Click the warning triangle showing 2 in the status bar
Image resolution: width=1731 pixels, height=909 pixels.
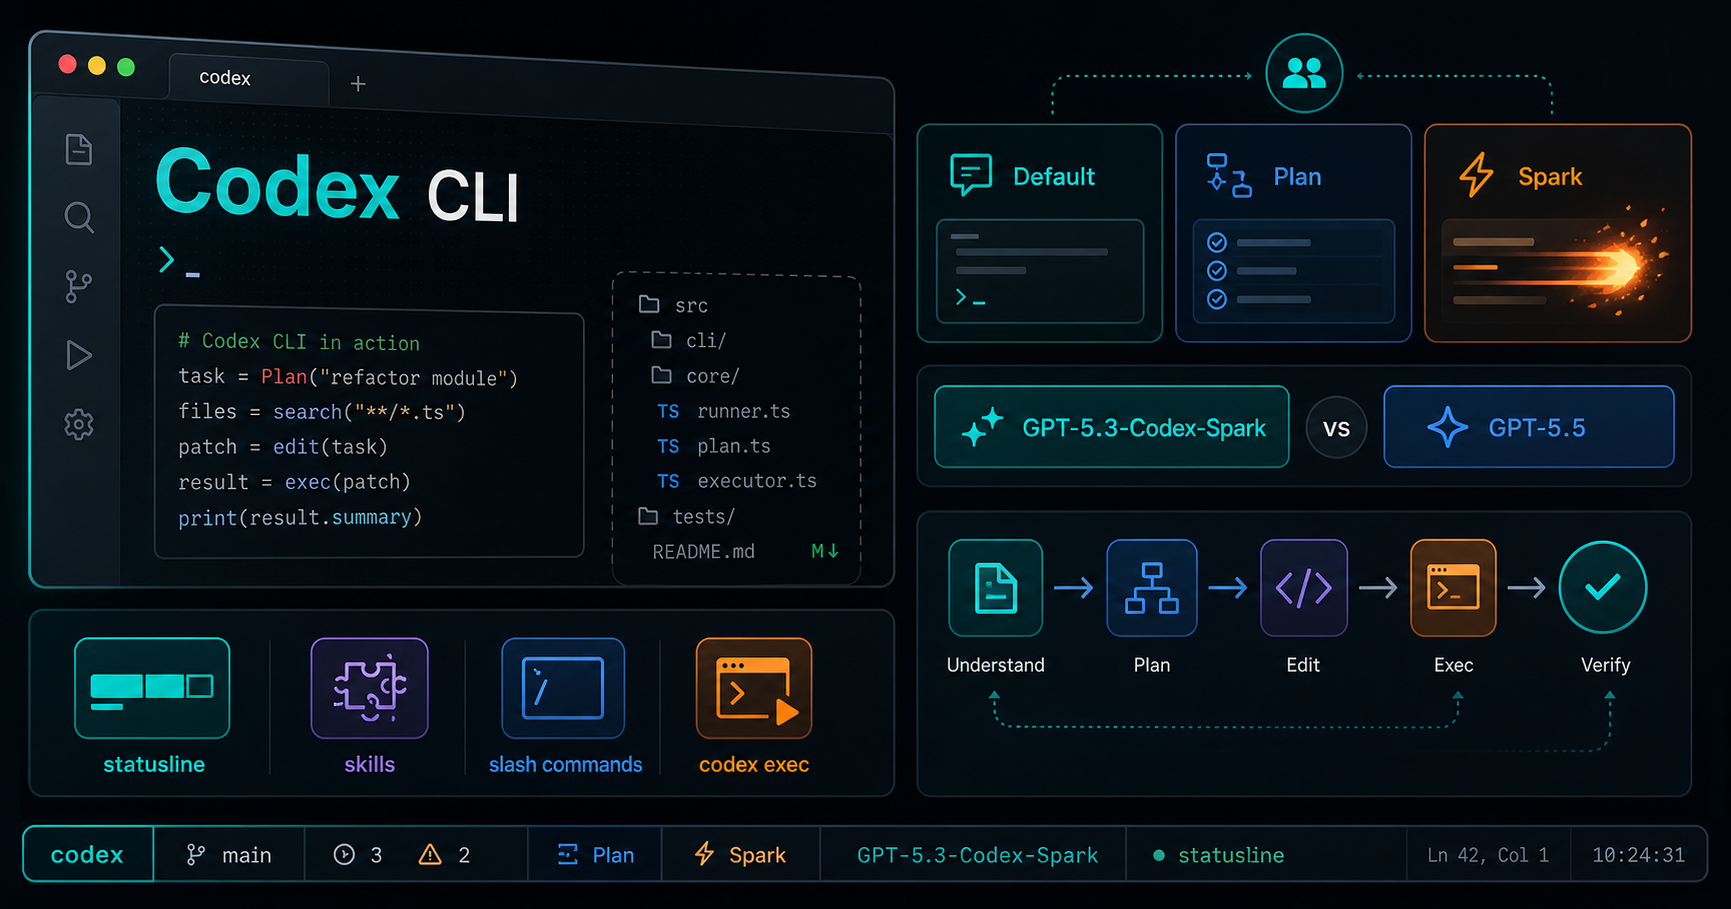[430, 855]
